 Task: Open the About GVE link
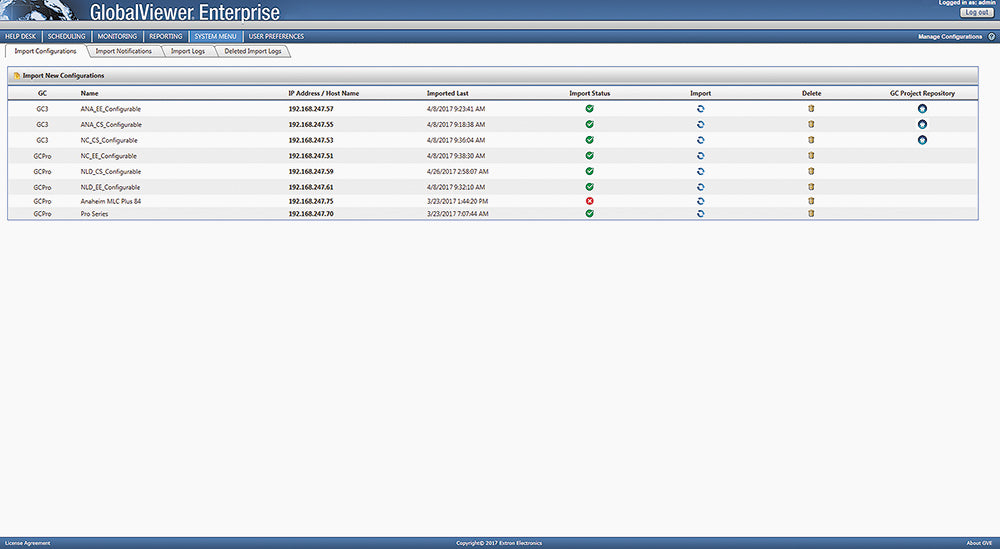pos(979,543)
